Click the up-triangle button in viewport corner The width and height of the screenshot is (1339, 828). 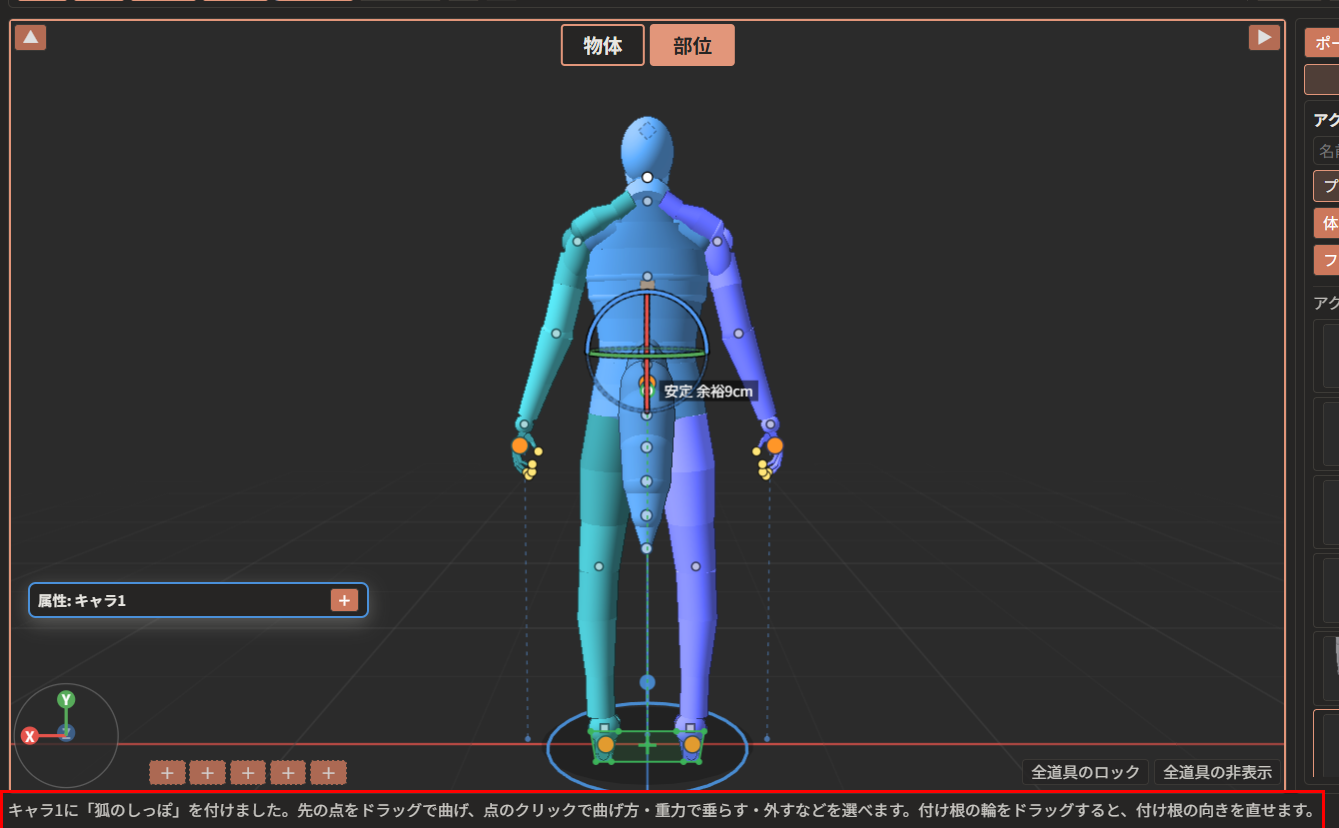(30, 38)
